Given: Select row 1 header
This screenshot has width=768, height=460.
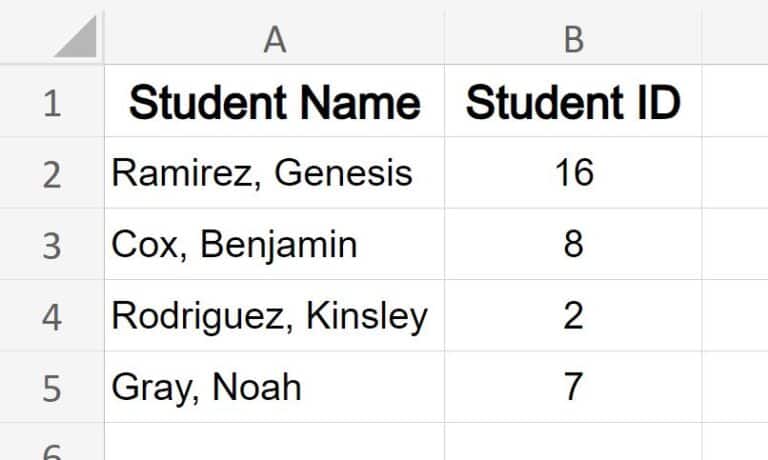Looking at the screenshot, I should coord(52,101).
